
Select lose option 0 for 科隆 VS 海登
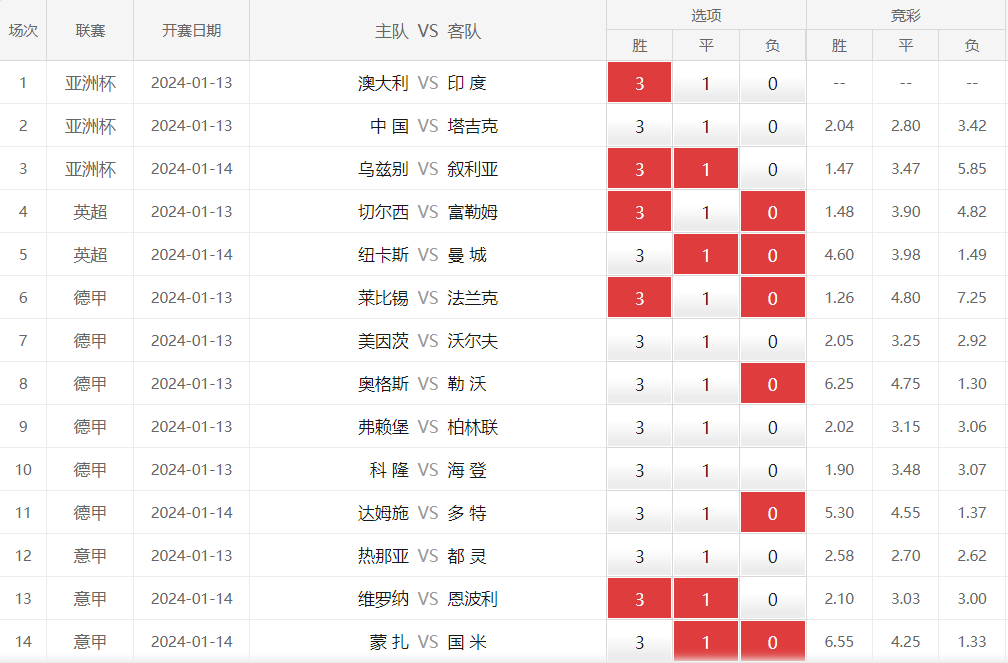click(x=773, y=470)
